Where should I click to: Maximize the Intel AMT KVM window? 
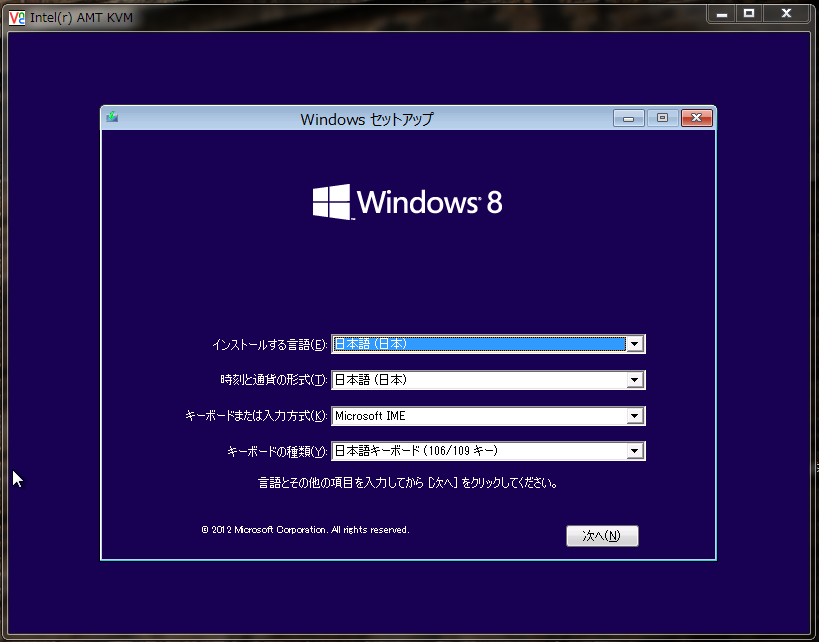(749, 14)
